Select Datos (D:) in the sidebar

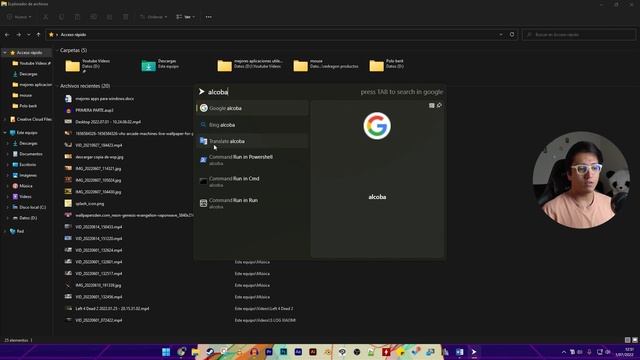click(x=24, y=218)
